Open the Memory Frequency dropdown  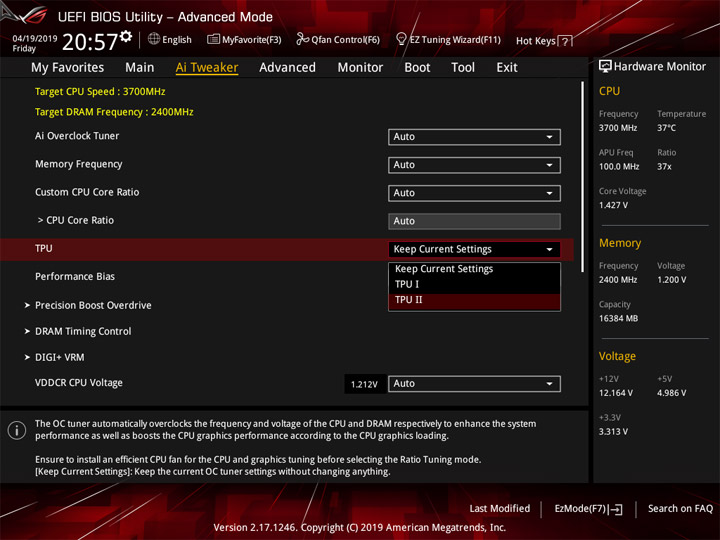click(x=474, y=165)
